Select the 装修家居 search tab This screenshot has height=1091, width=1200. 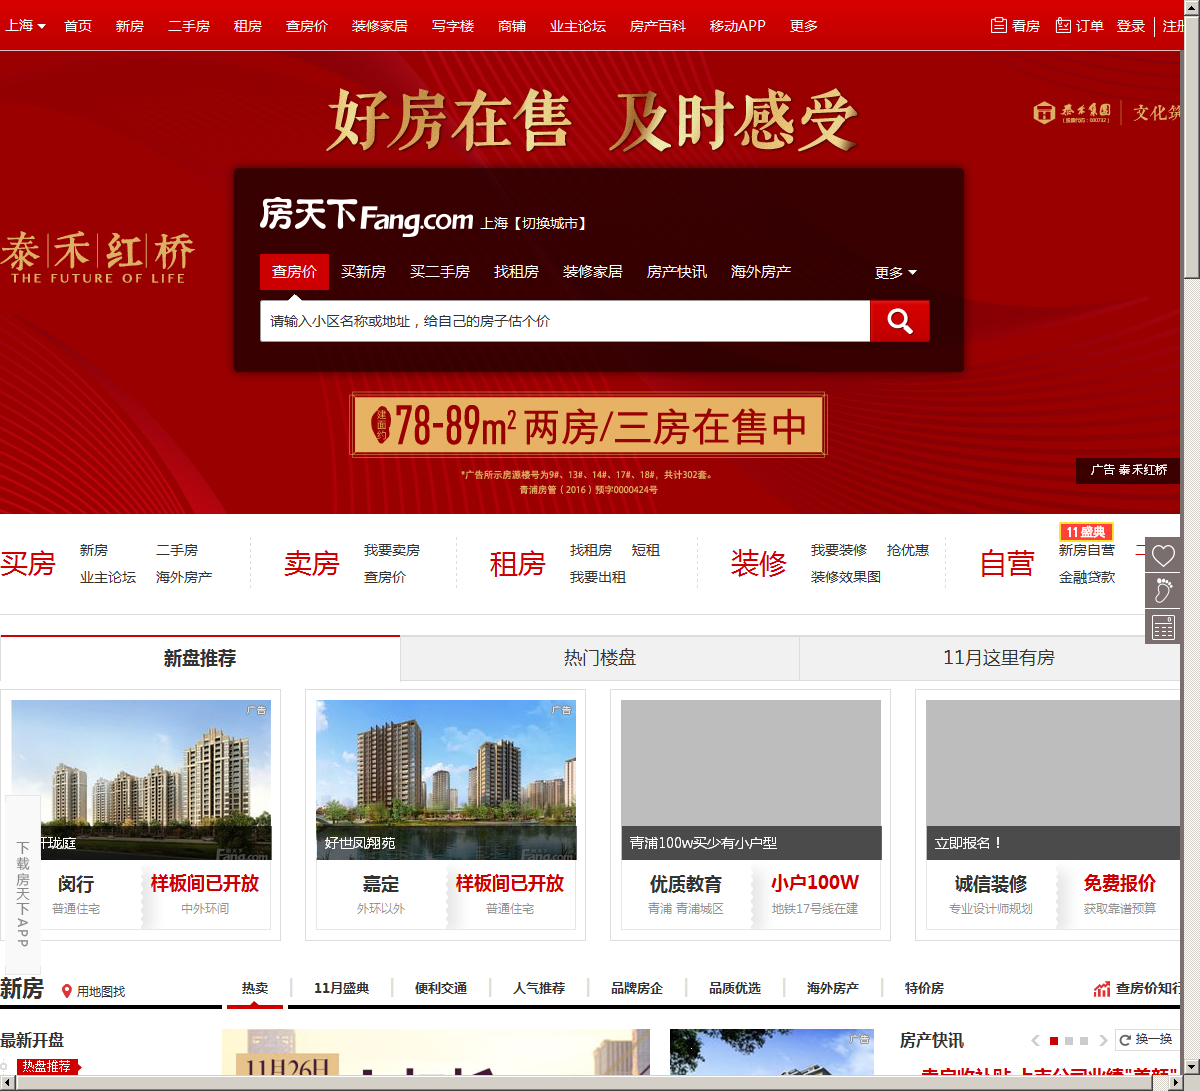593,272
